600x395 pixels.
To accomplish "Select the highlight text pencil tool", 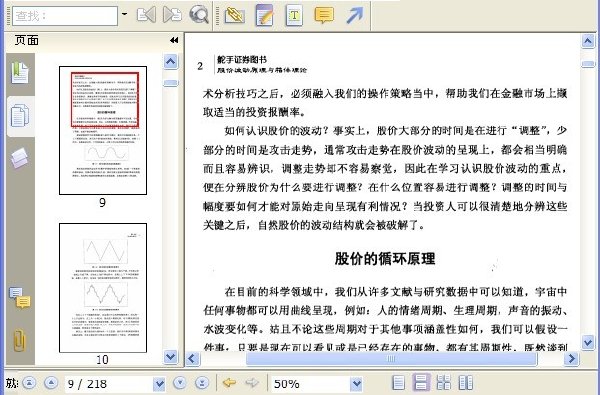I will pyautogui.click(x=264, y=15).
